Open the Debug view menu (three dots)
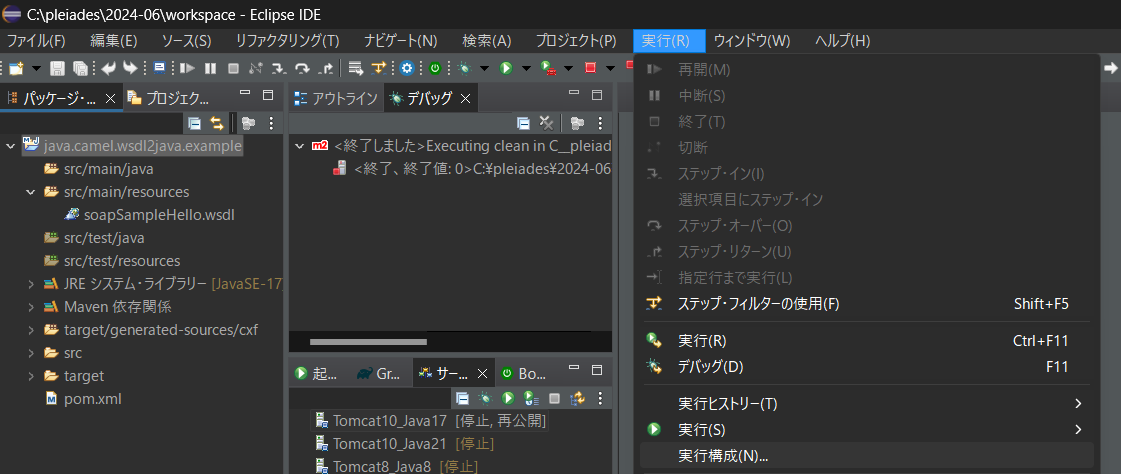 click(600, 123)
